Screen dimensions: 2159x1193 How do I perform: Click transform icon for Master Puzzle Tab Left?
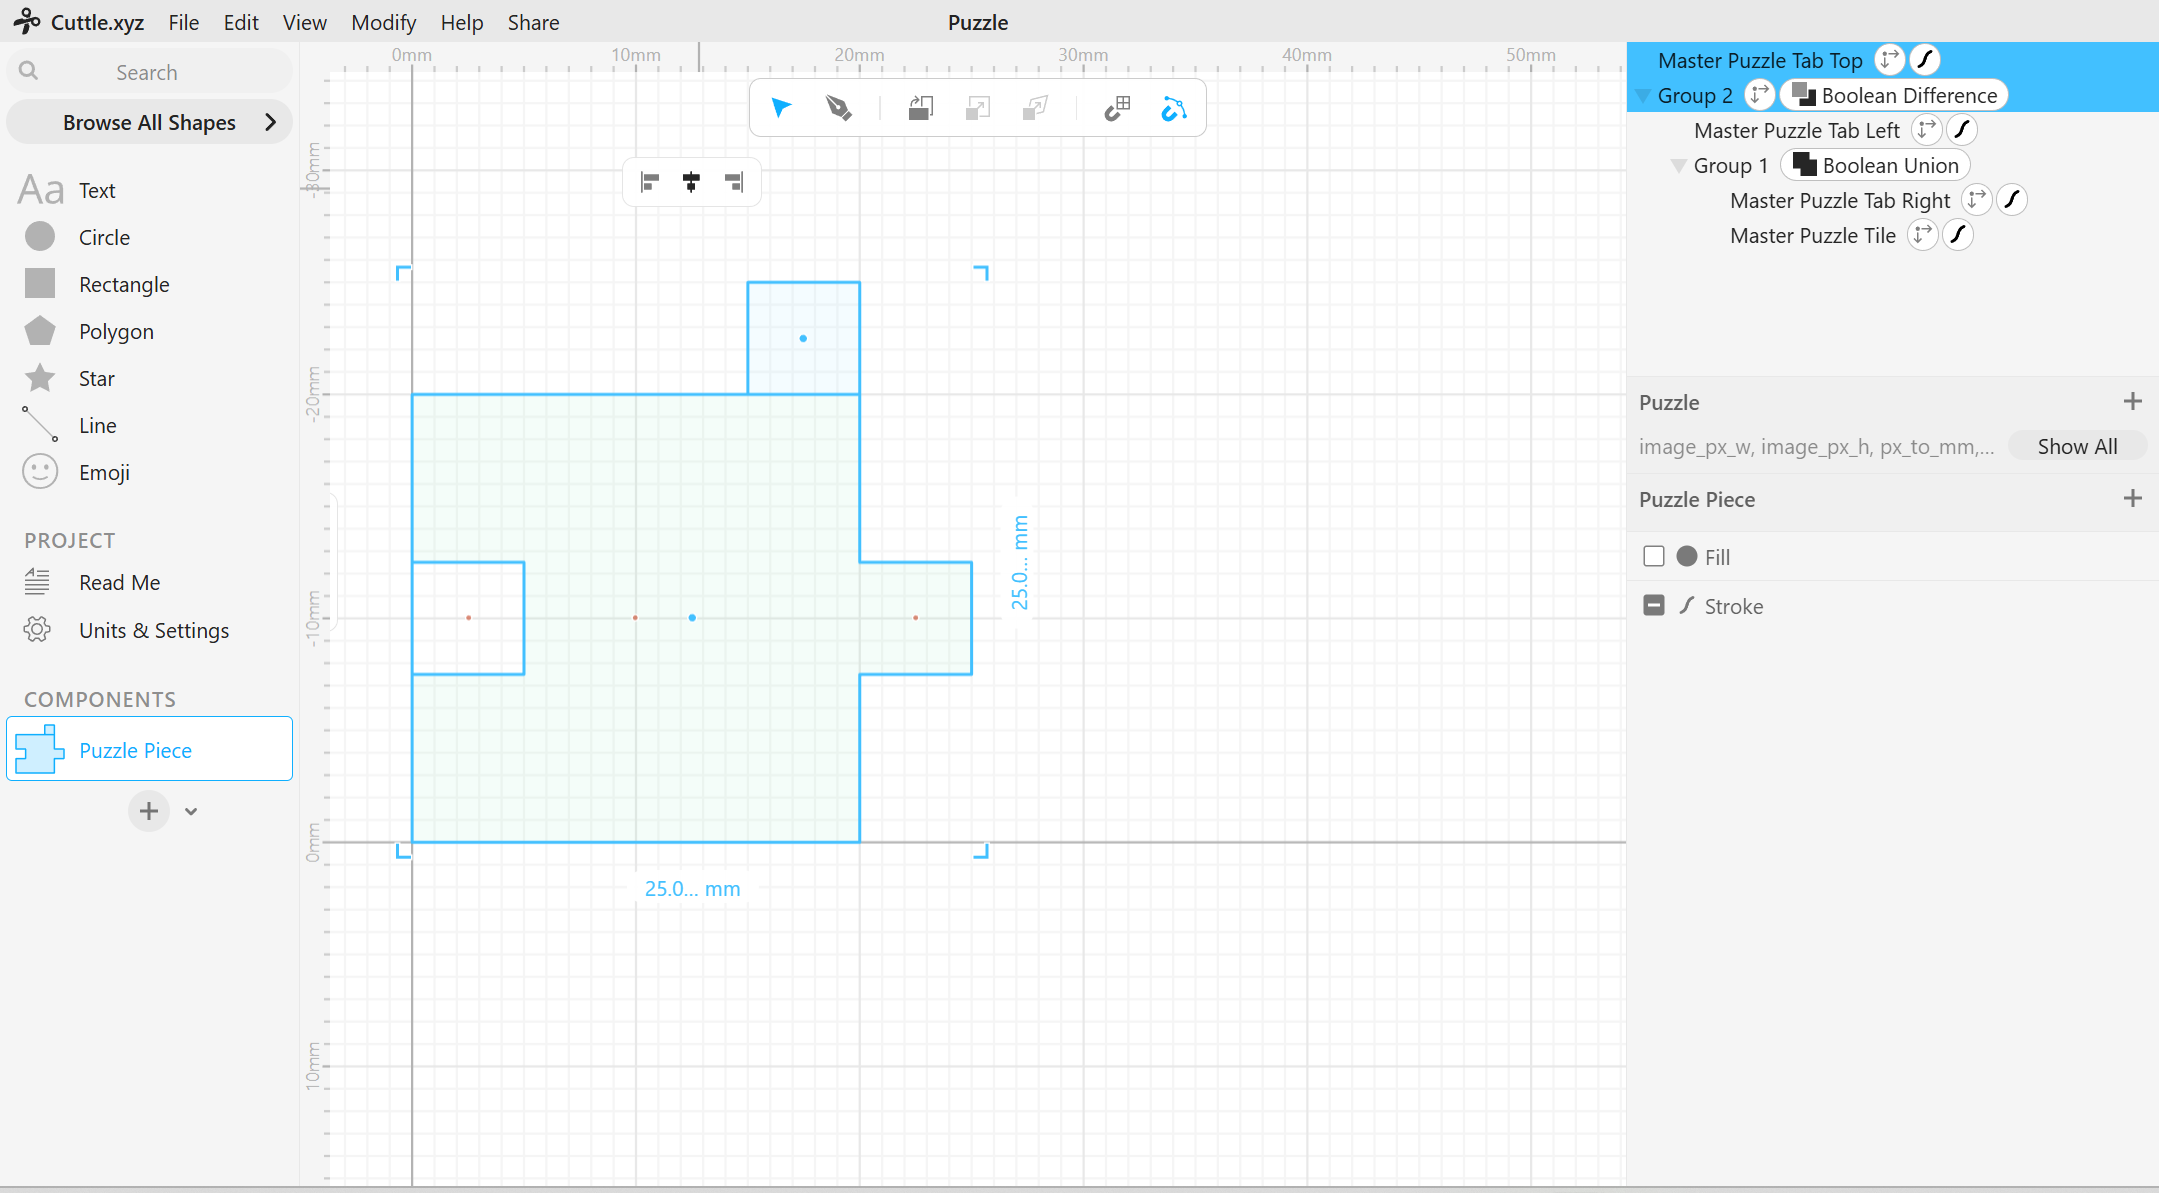[1926, 130]
